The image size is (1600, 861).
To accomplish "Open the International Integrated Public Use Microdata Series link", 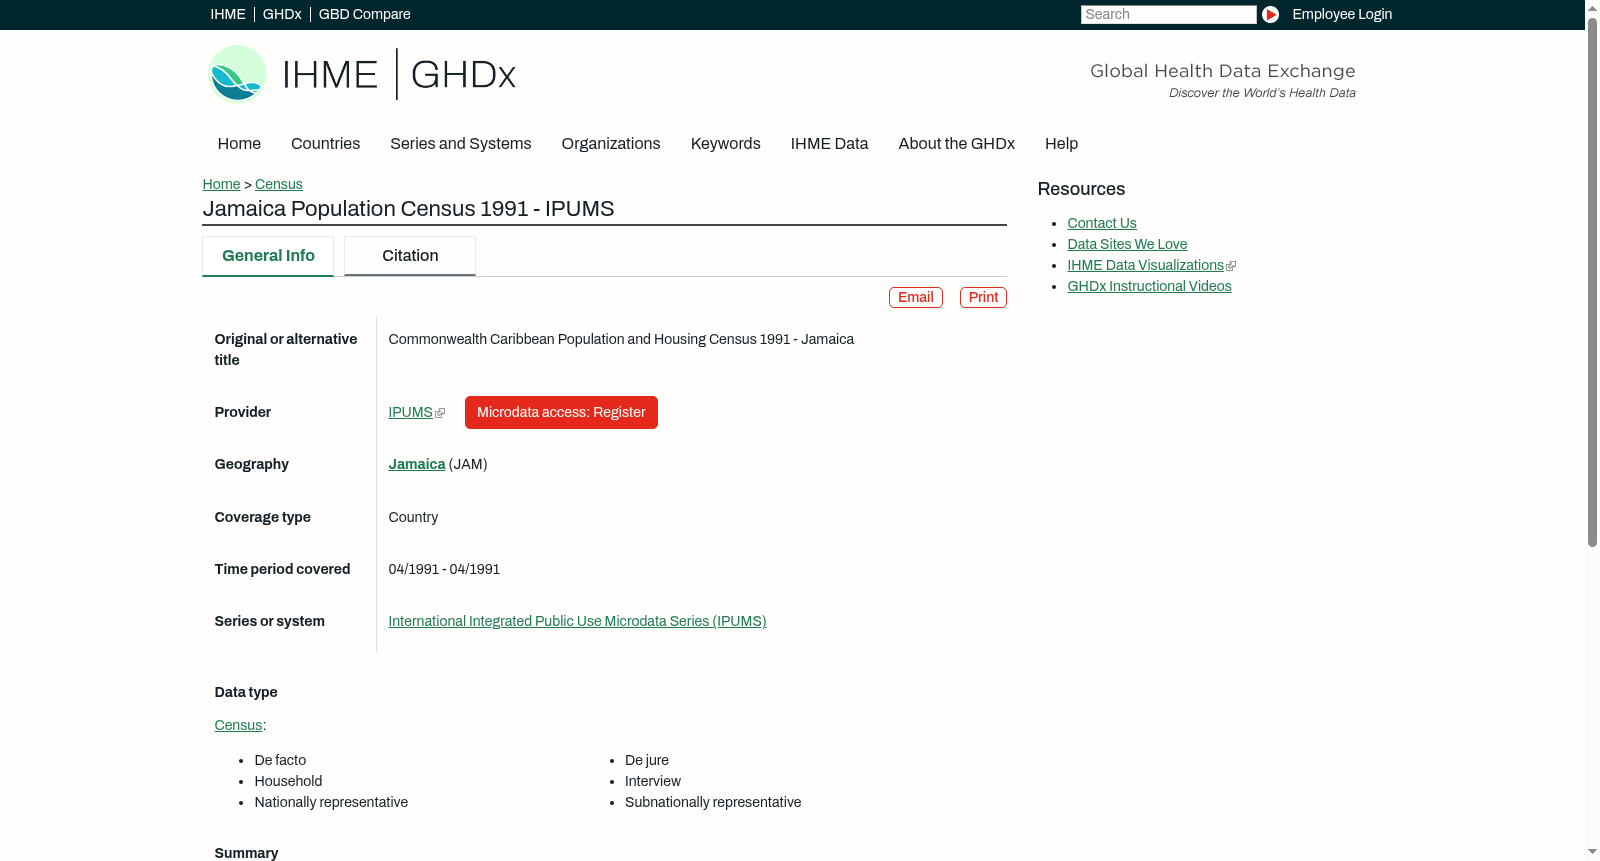I will pyautogui.click(x=577, y=621).
